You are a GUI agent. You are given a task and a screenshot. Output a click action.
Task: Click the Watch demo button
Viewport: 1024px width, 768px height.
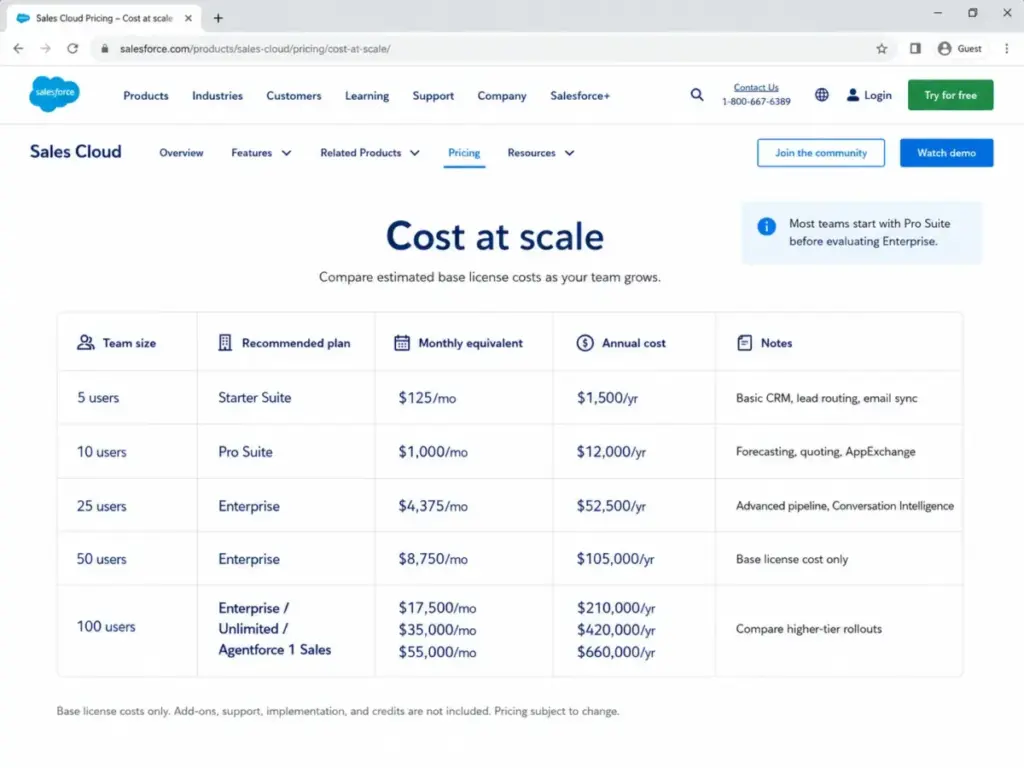click(946, 153)
